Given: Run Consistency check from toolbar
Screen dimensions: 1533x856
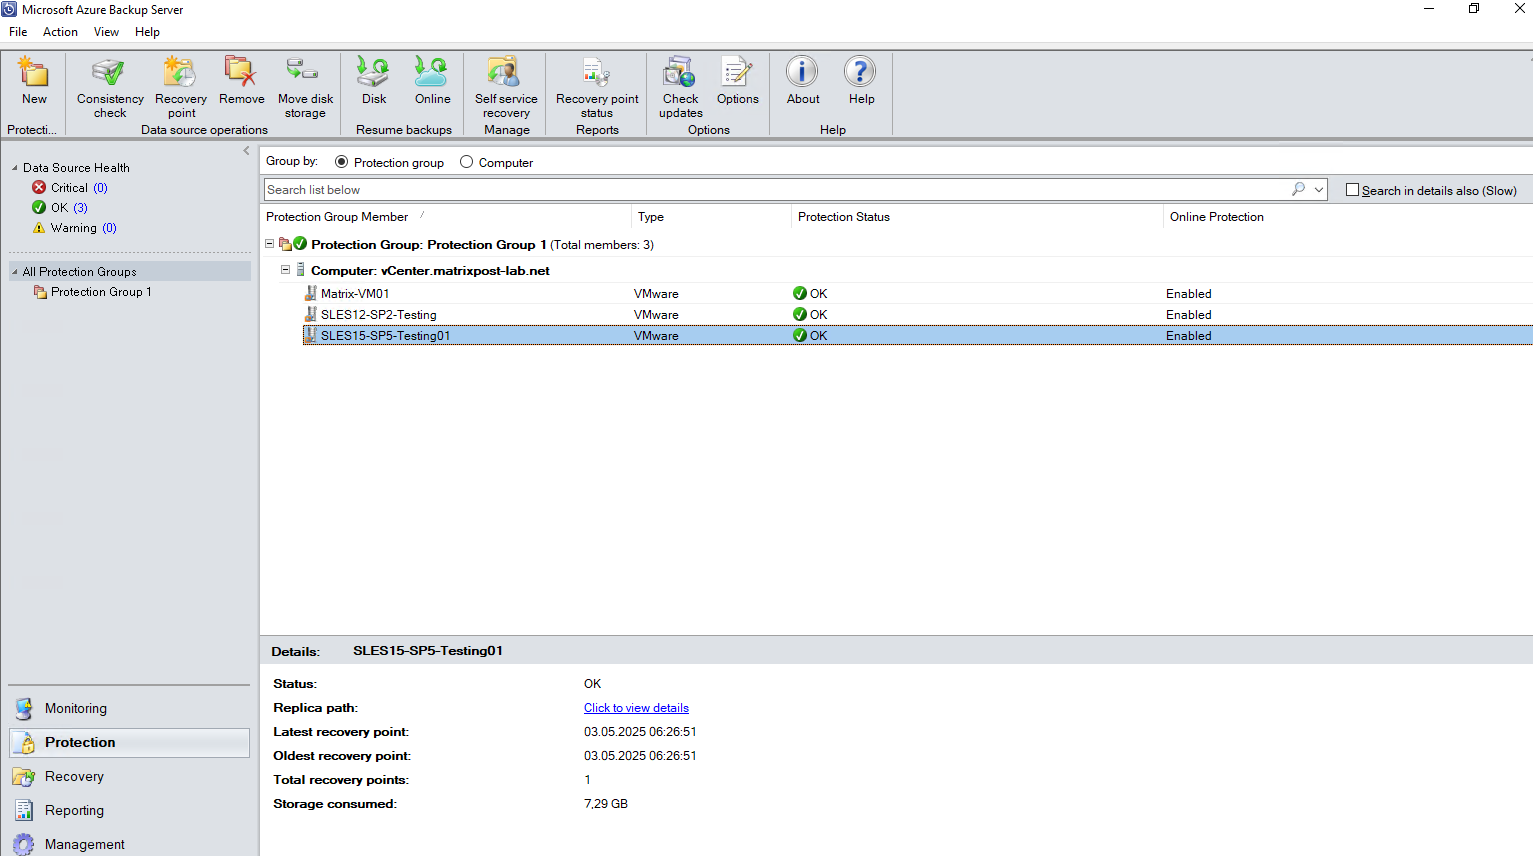Looking at the screenshot, I should tap(109, 72).
